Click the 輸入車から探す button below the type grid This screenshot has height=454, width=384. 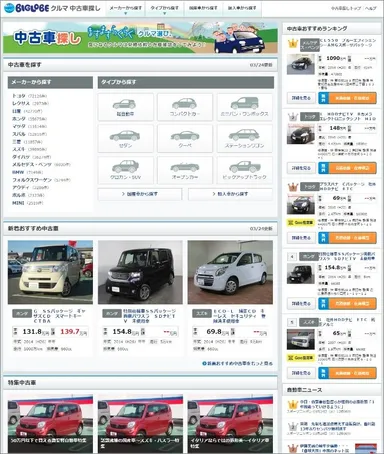click(230, 194)
